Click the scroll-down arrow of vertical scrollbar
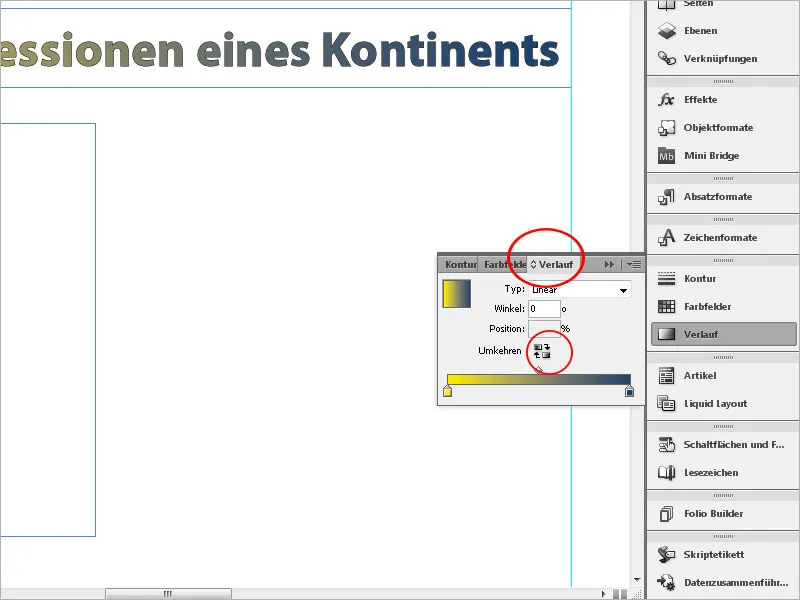 [x=637, y=580]
